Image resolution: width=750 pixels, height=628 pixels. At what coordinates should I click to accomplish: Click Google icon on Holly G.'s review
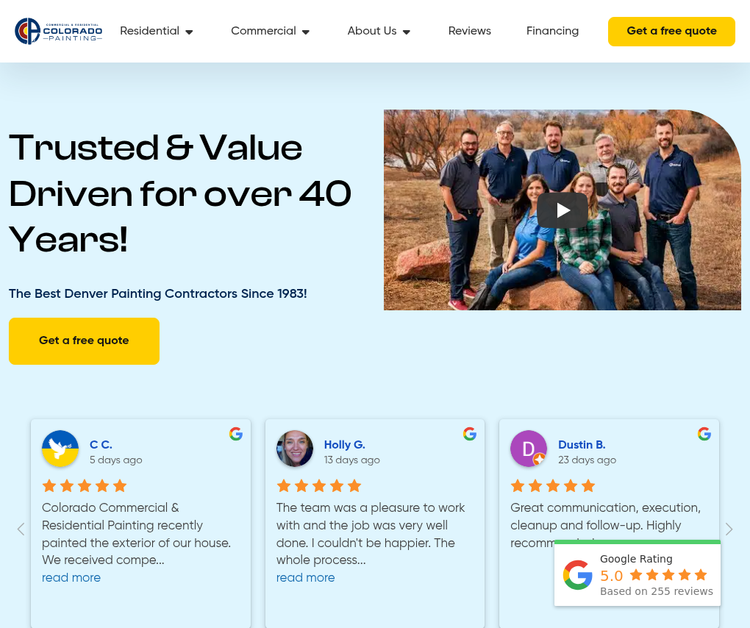click(x=470, y=434)
